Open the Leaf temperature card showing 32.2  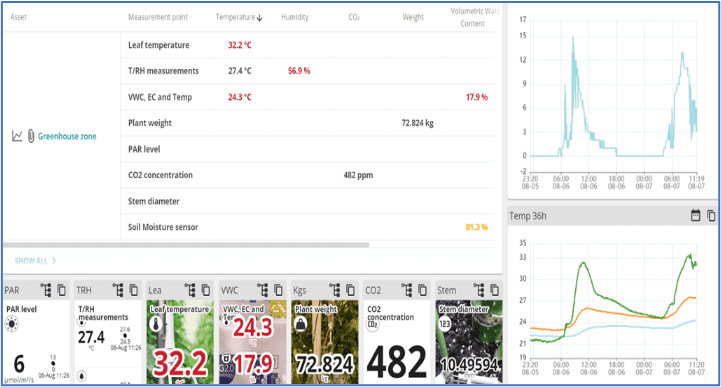click(180, 342)
